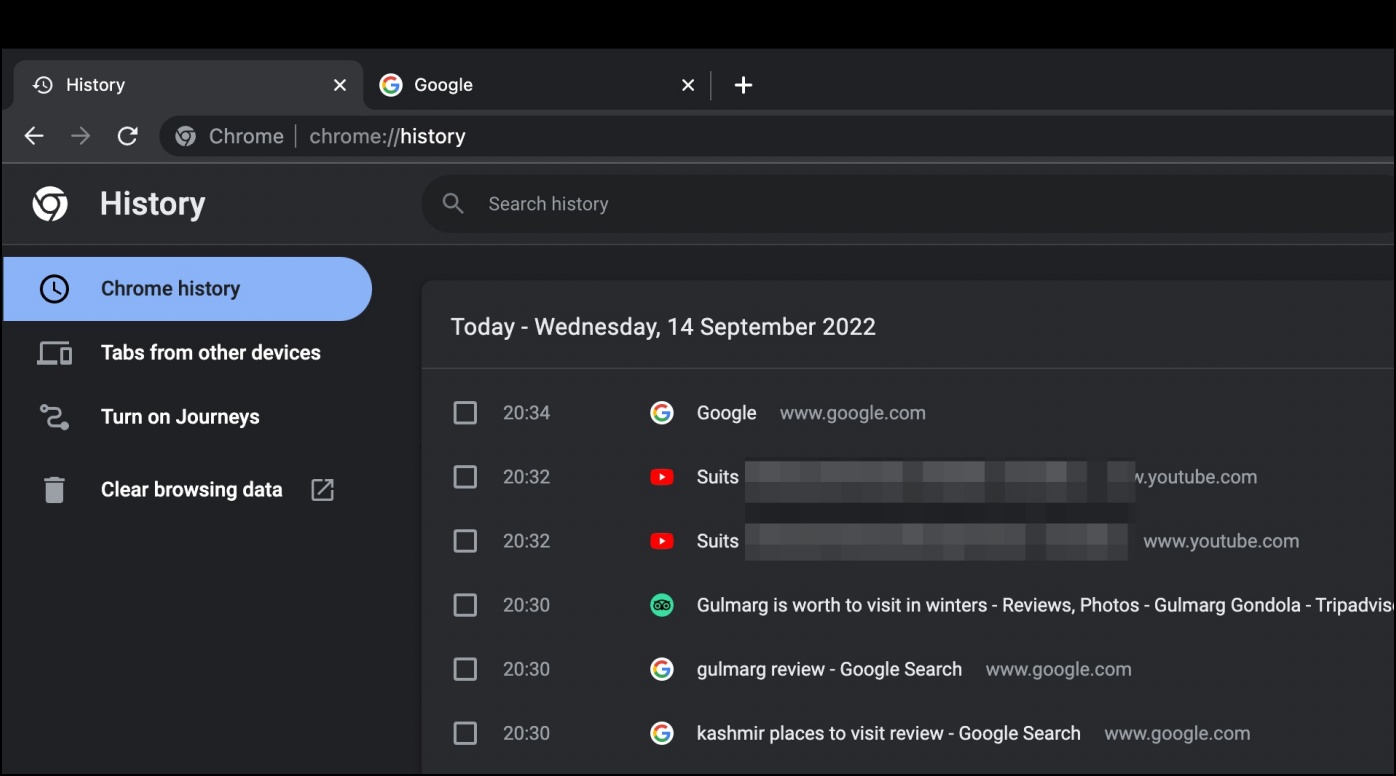Select Chrome history in the sidebar

pyautogui.click(x=187, y=289)
